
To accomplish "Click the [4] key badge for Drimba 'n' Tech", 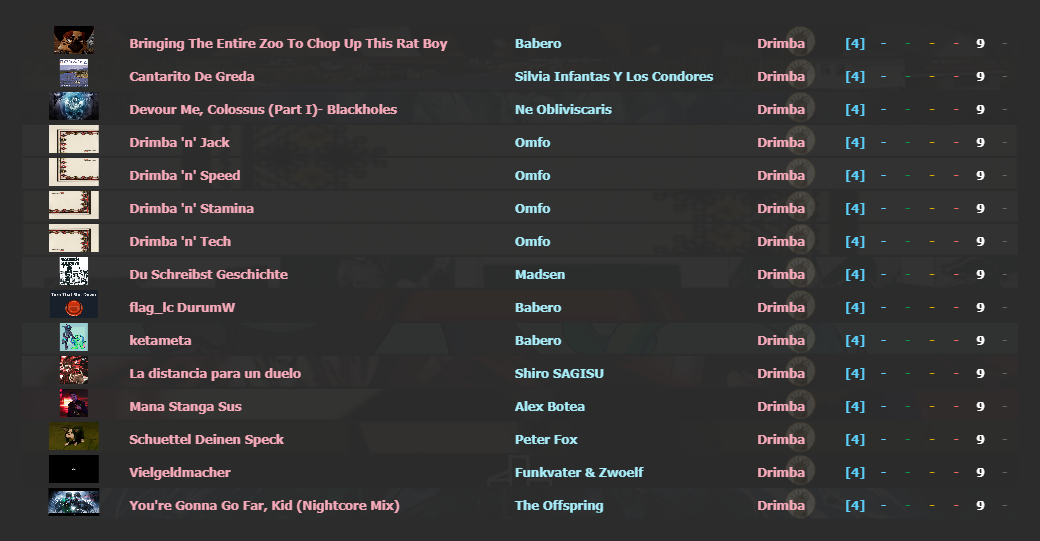I will point(855,241).
